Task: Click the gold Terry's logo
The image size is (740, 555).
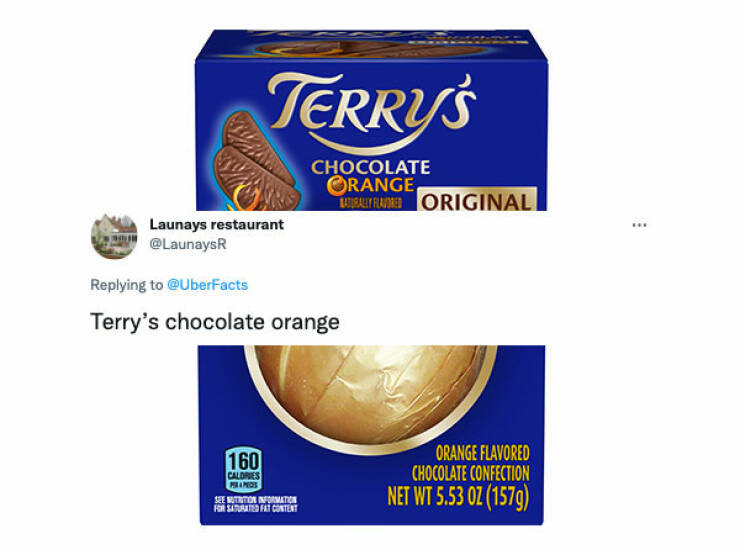Action: click(373, 111)
